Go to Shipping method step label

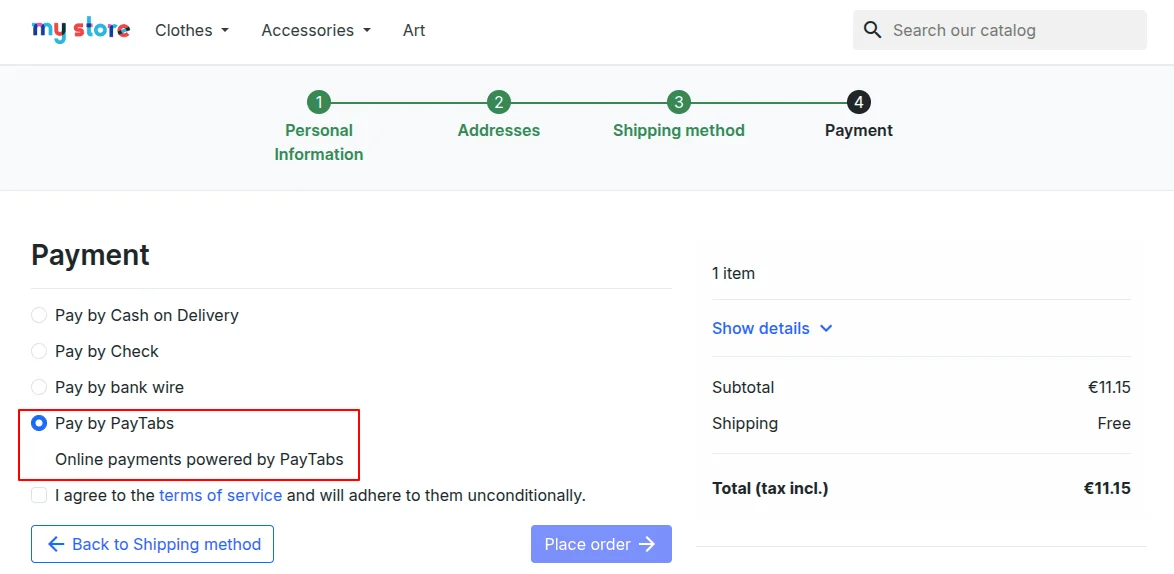pos(678,130)
